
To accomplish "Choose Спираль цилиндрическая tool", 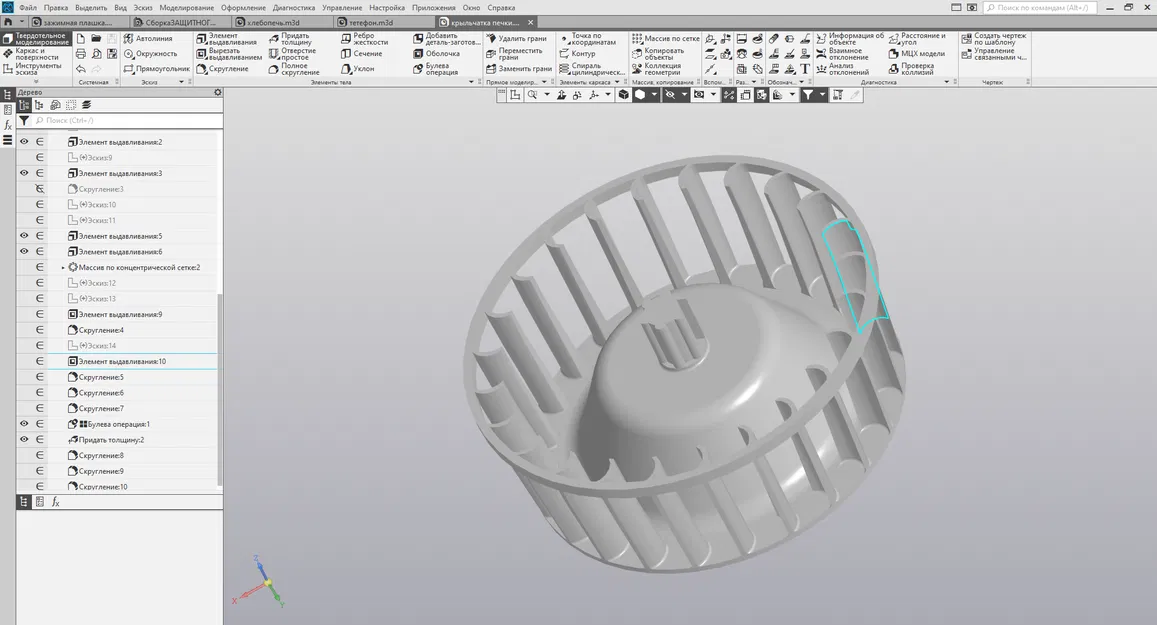I will (593, 69).
